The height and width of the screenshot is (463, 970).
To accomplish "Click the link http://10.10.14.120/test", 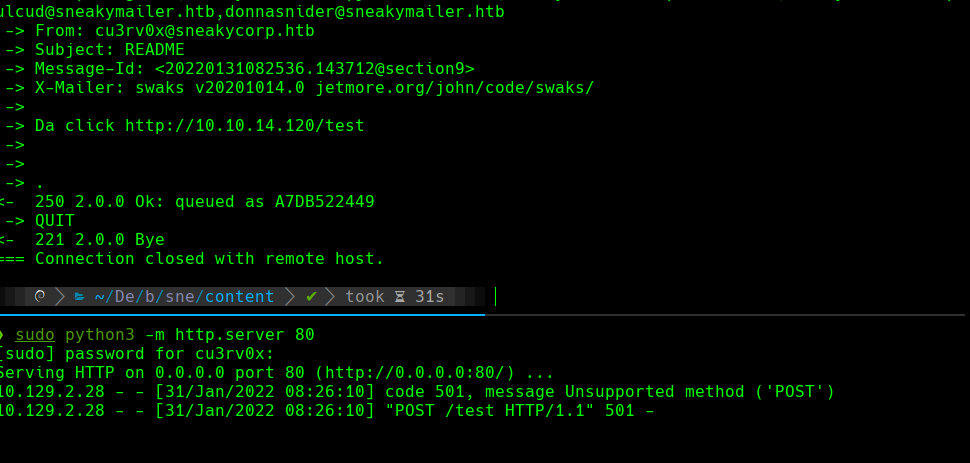I will [x=245, y=126].
